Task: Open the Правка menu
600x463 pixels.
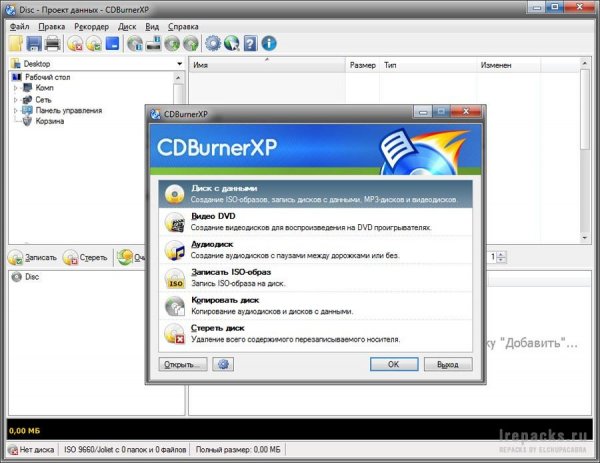Action: pyautogui.click(x=52, y=26)
